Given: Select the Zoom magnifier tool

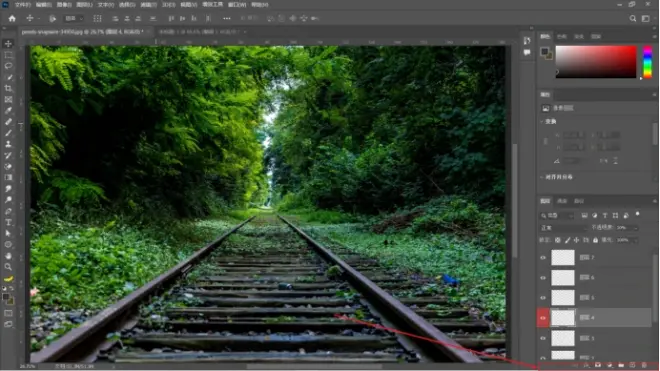Looking at the screenshot, I should tap(8, 267).
